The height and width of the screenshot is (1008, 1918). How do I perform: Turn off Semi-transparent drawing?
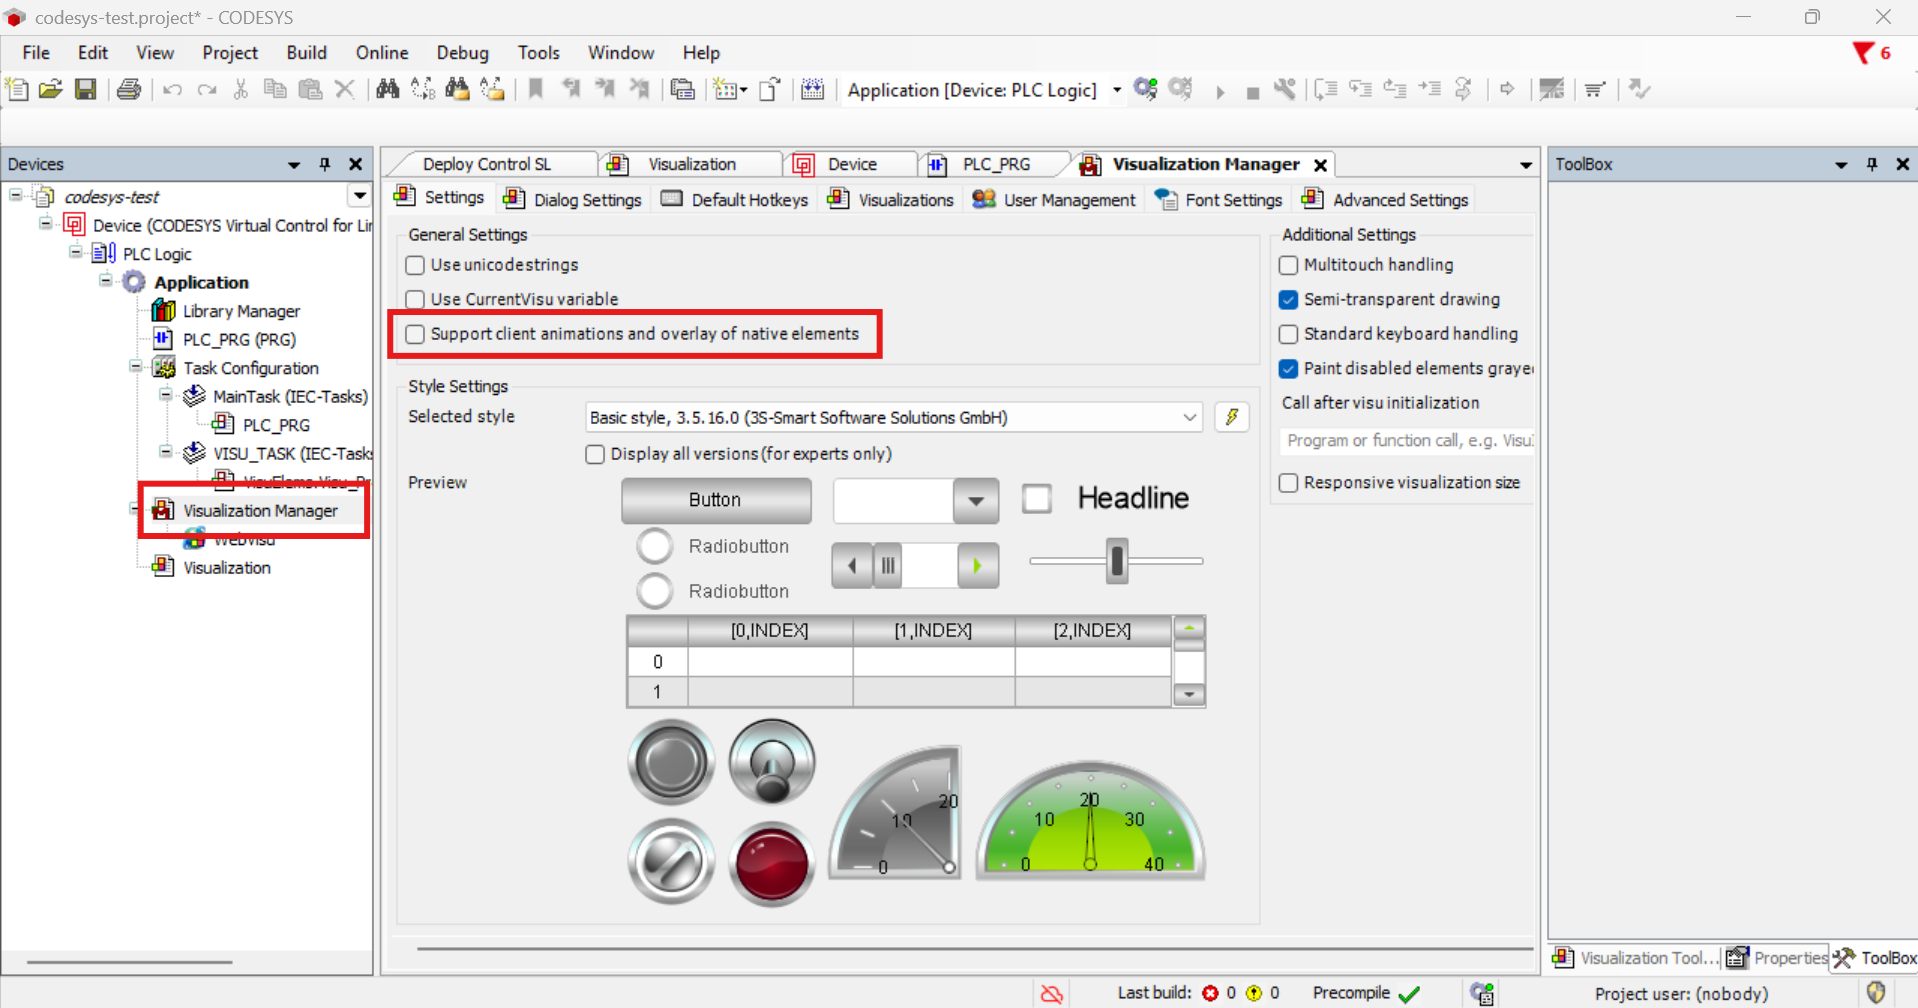click(x=1289, y=300)
